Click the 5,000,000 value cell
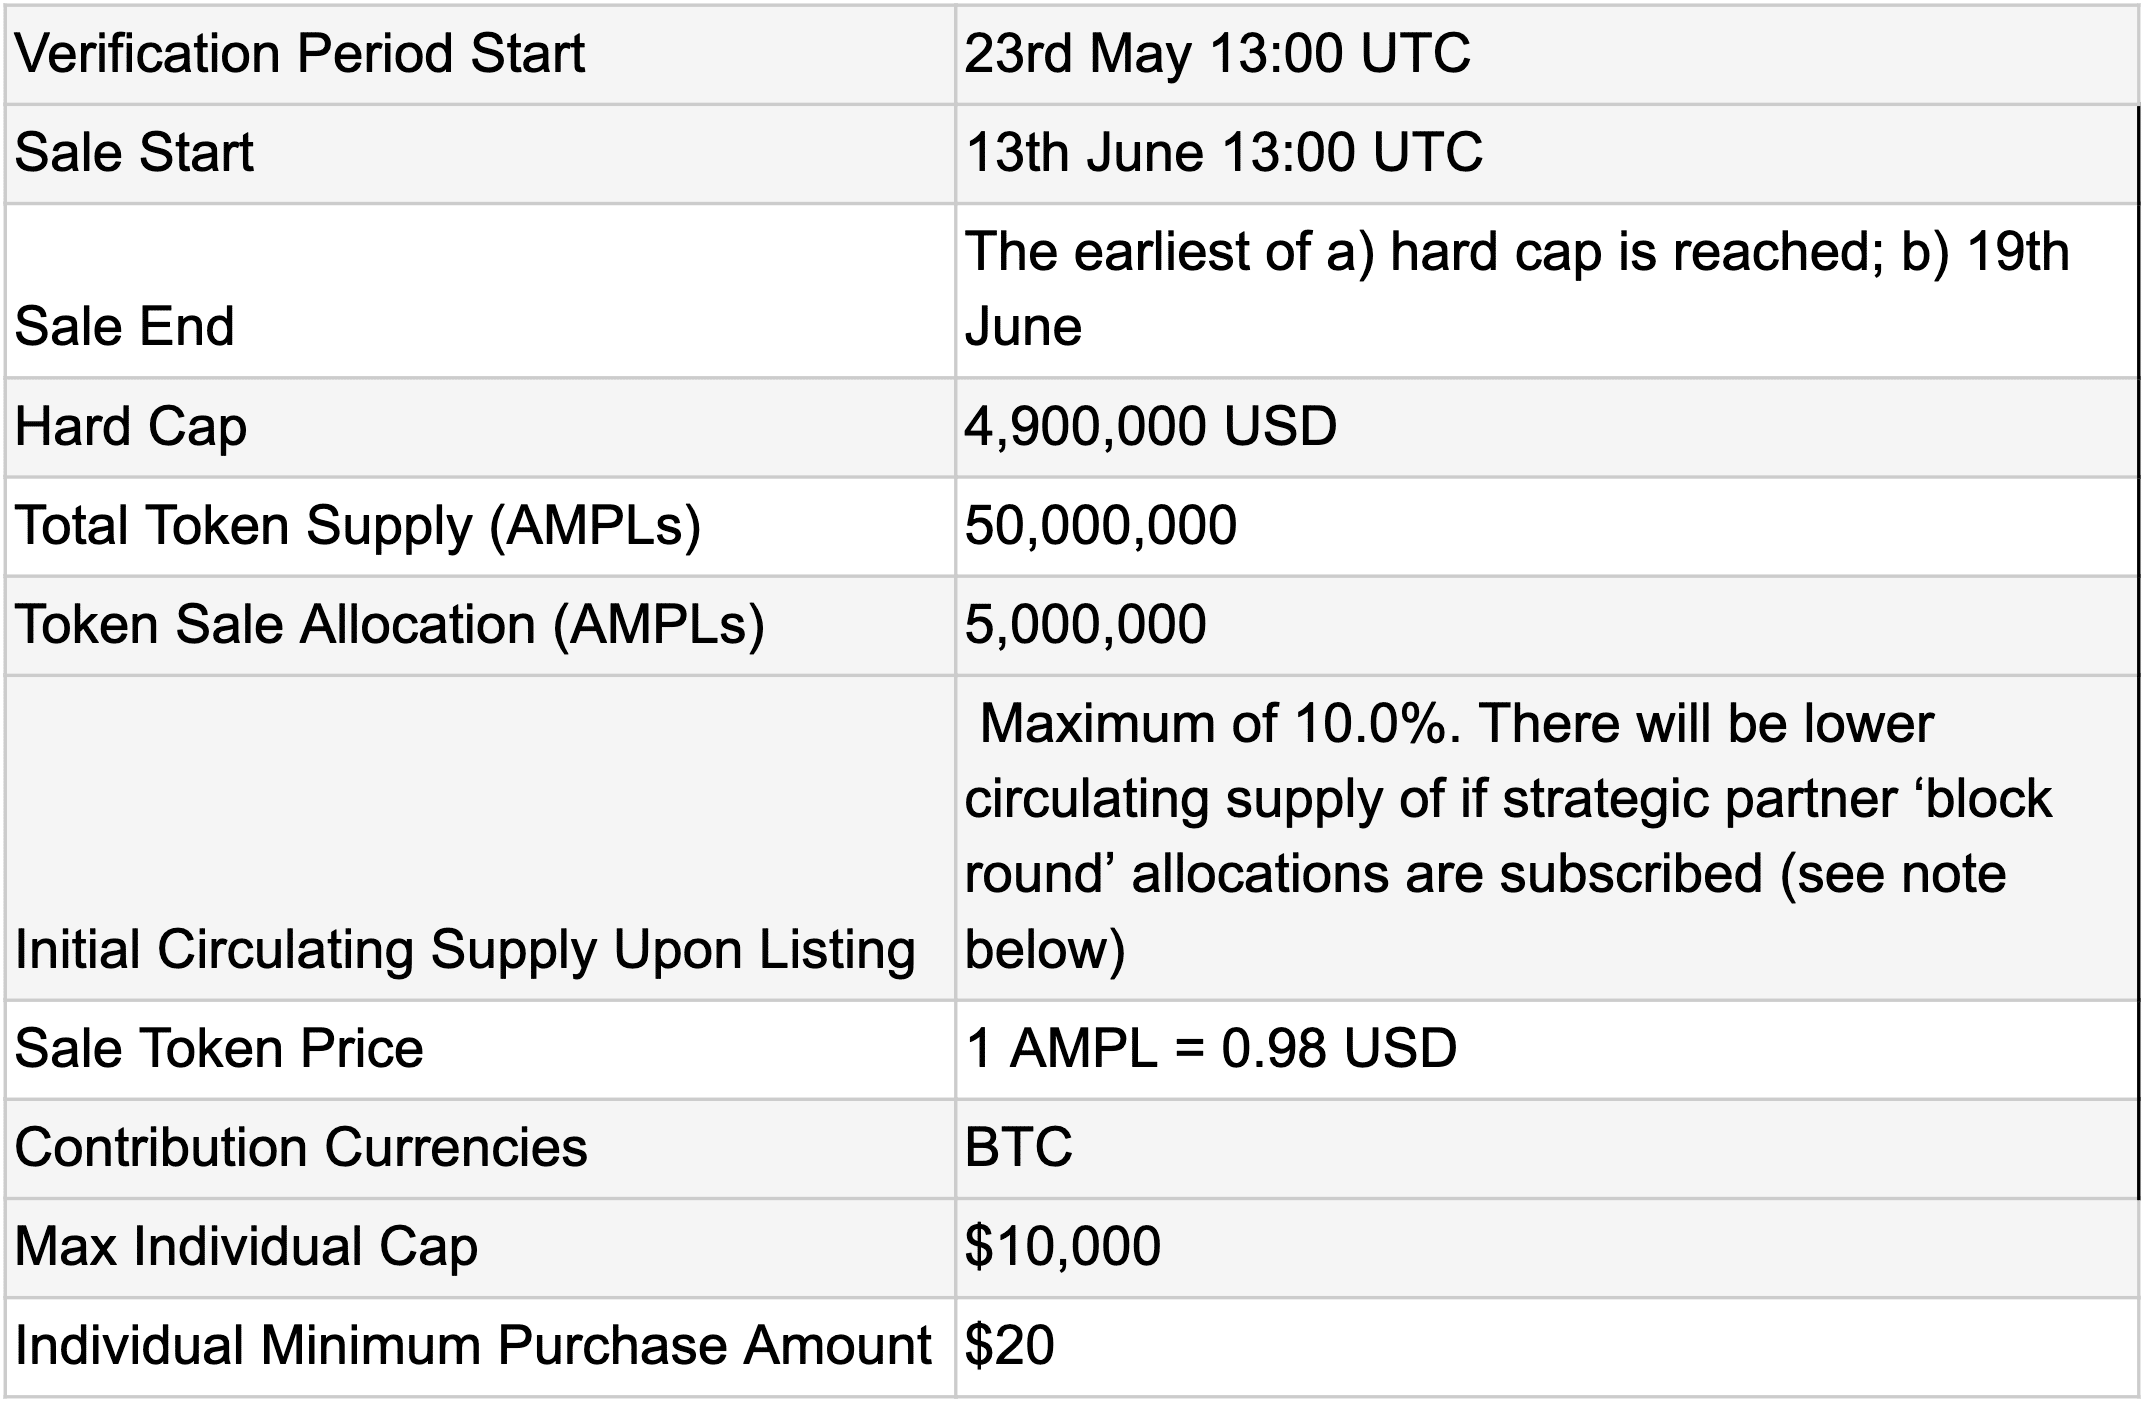This screenshot has width=2144, height=1402. [1547, 625]
